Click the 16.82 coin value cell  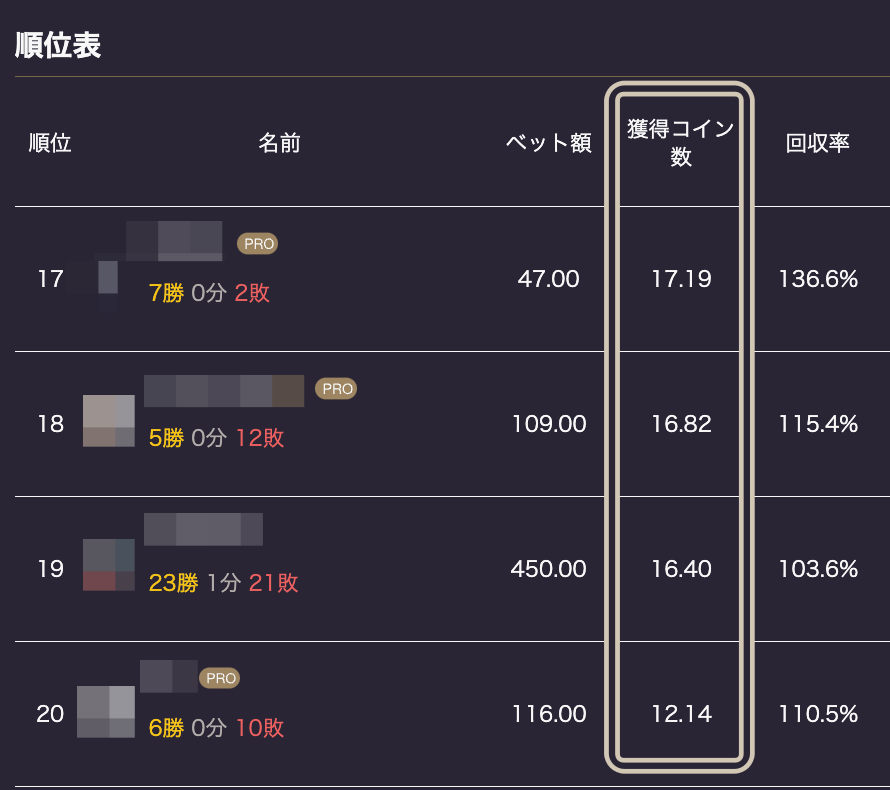coord(681,424)
